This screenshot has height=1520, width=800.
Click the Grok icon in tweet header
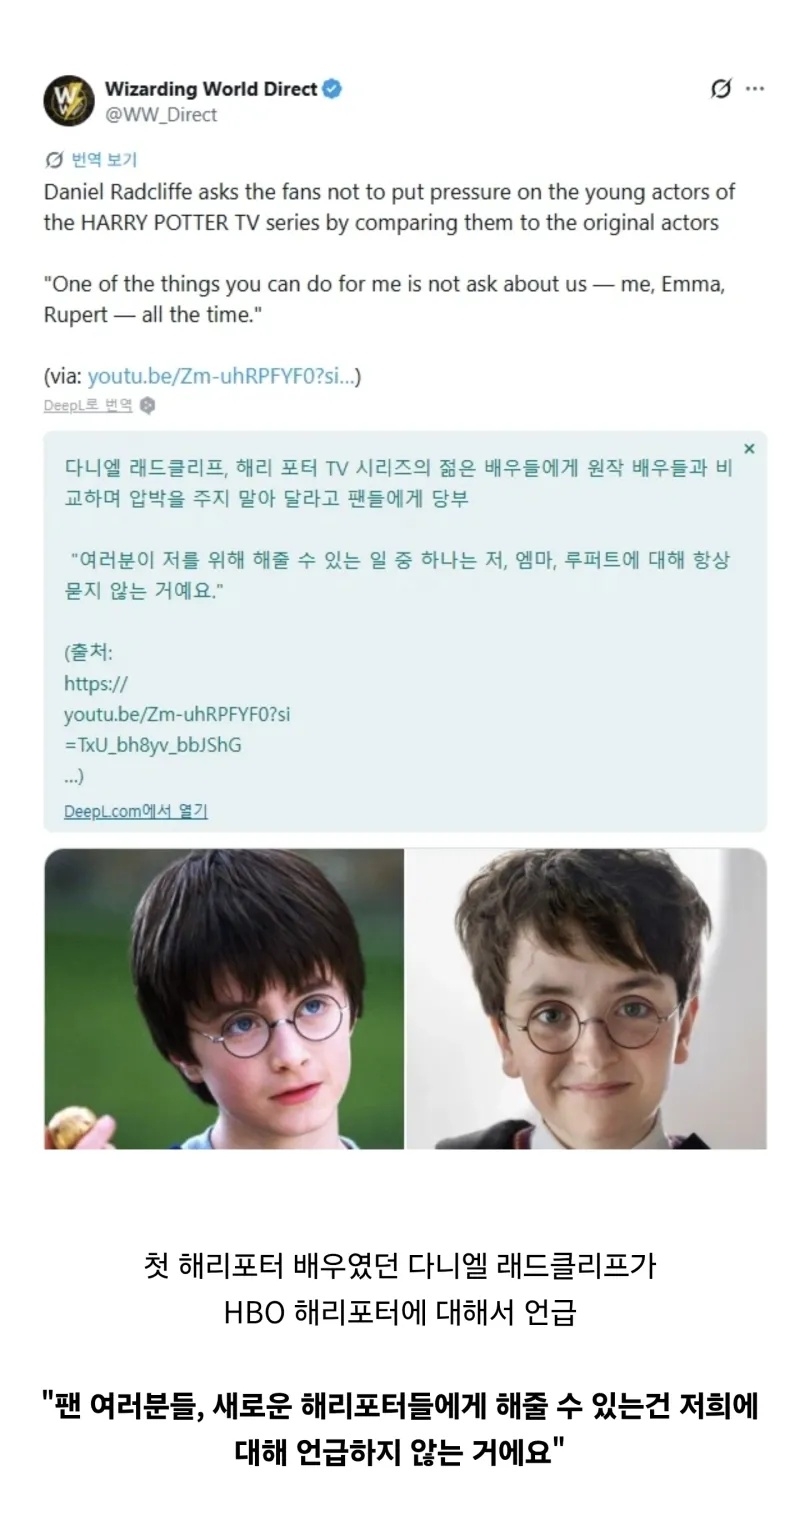point(720,89)
